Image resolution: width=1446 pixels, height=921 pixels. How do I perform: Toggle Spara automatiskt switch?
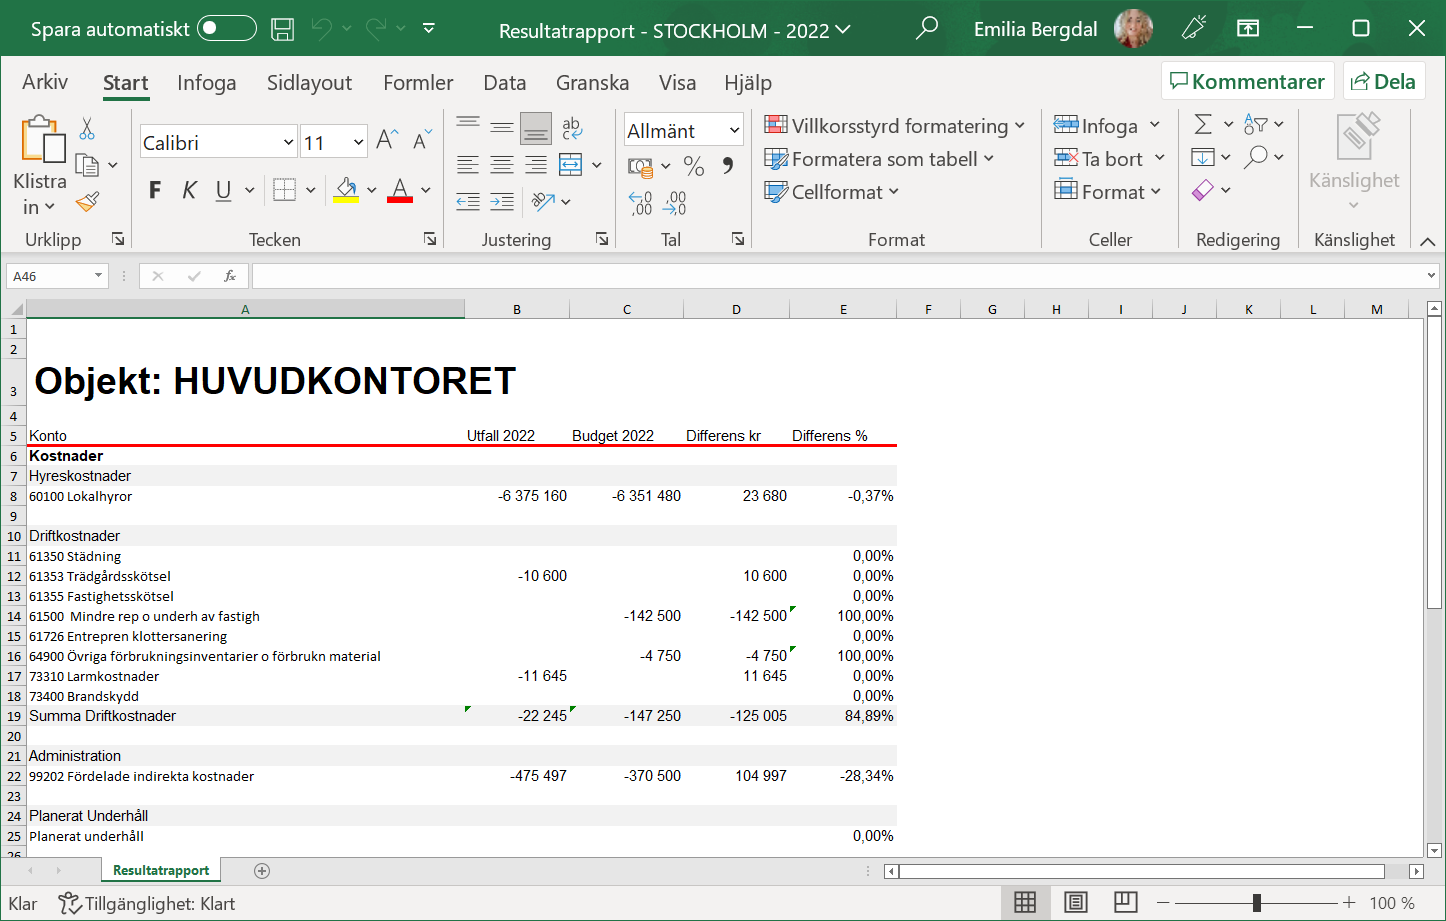227,29
